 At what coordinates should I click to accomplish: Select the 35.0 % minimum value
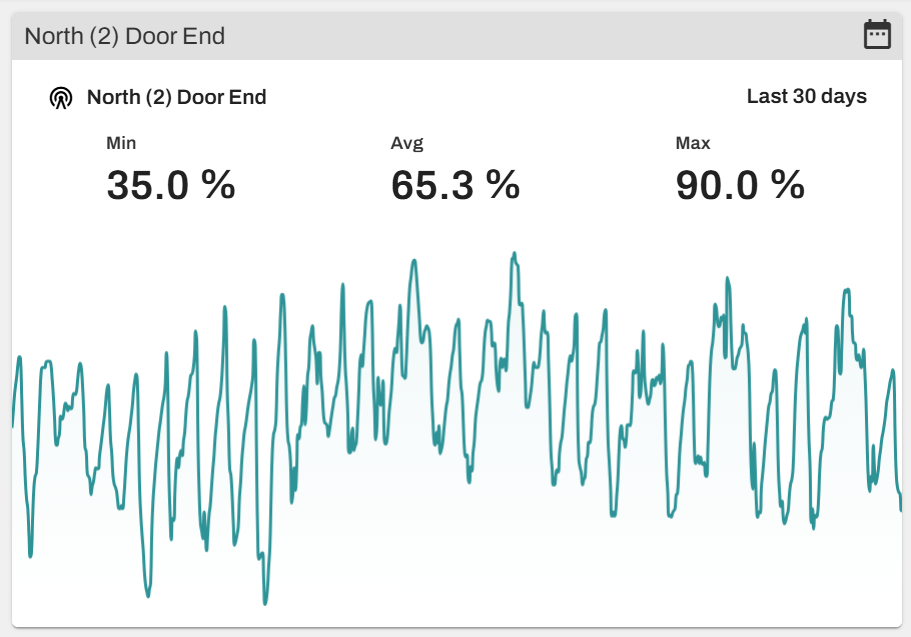(170, 185)
